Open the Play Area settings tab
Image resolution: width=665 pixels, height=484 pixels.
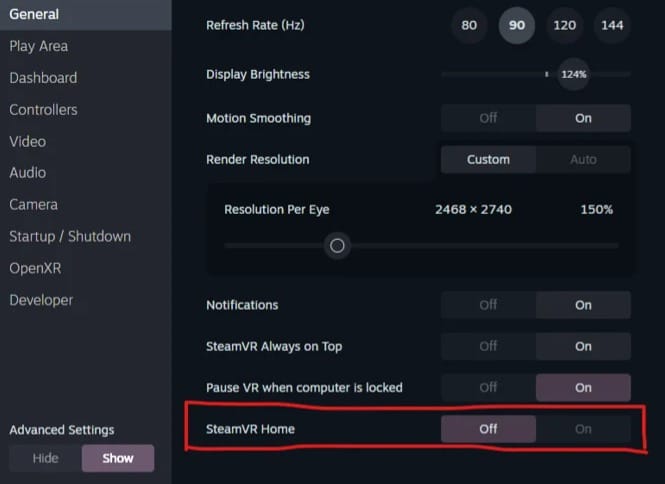pyautogui.click(x=39, y=46)
